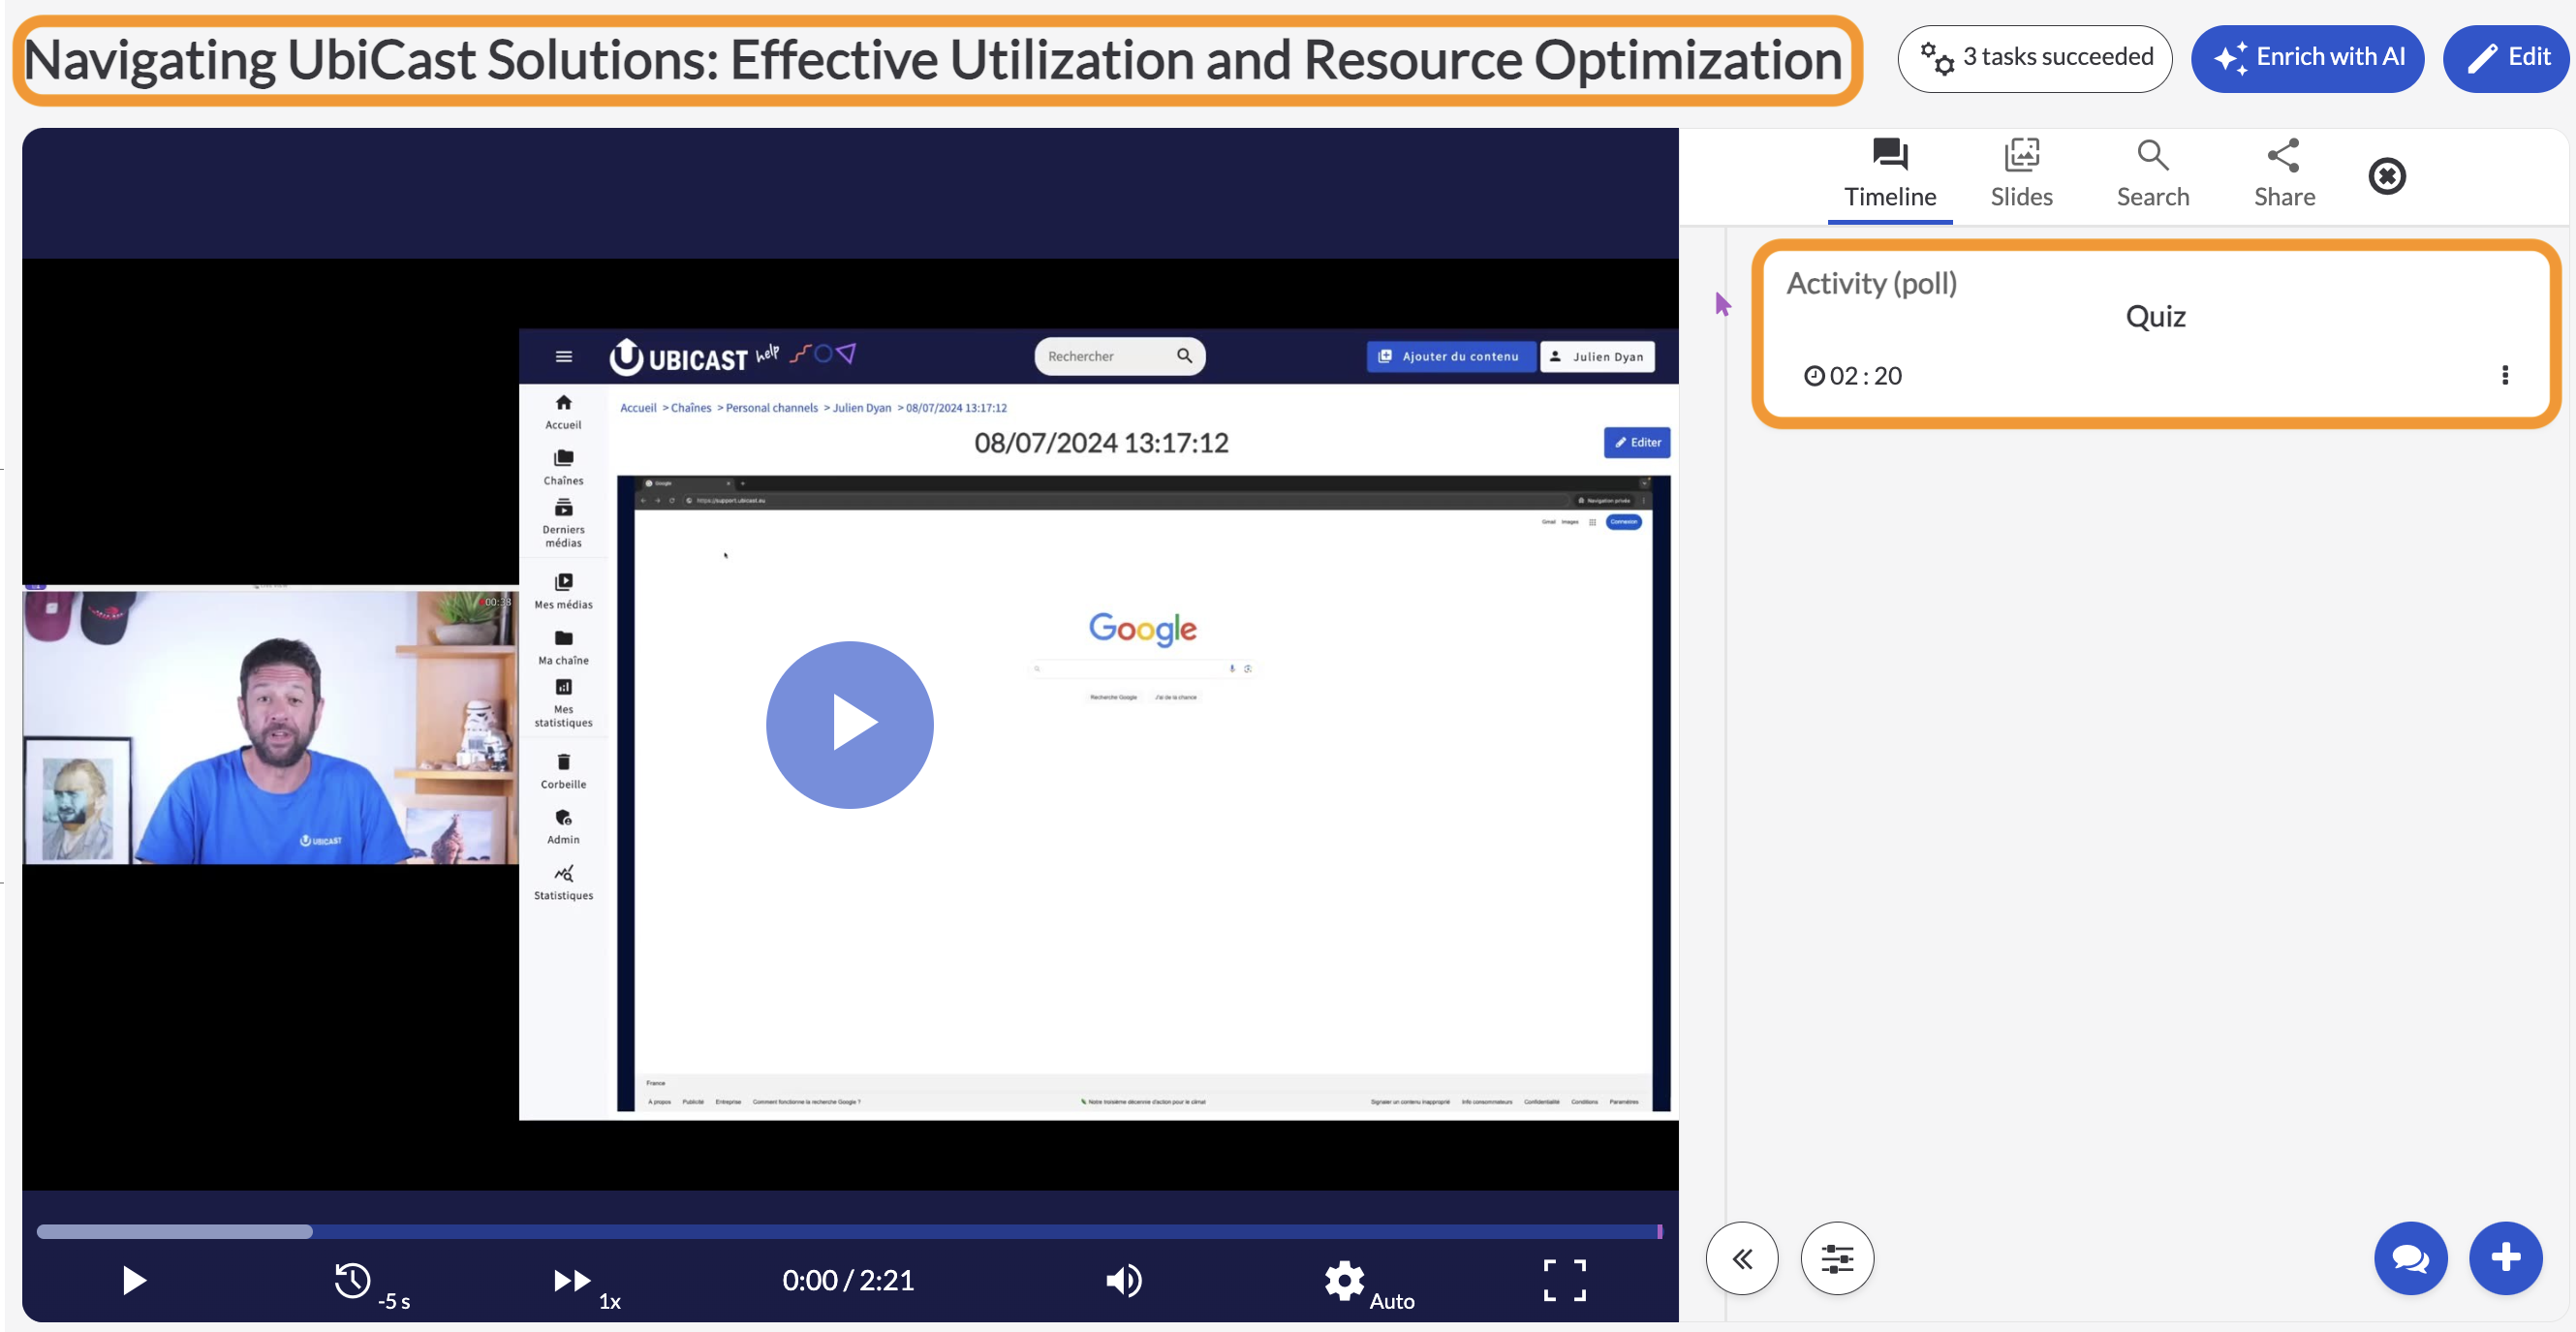Image resolution: width=2576 pixels, height=1332 pixels.
Task: Select the Quiz poll activity card
Action: [x=2155, y=334]
